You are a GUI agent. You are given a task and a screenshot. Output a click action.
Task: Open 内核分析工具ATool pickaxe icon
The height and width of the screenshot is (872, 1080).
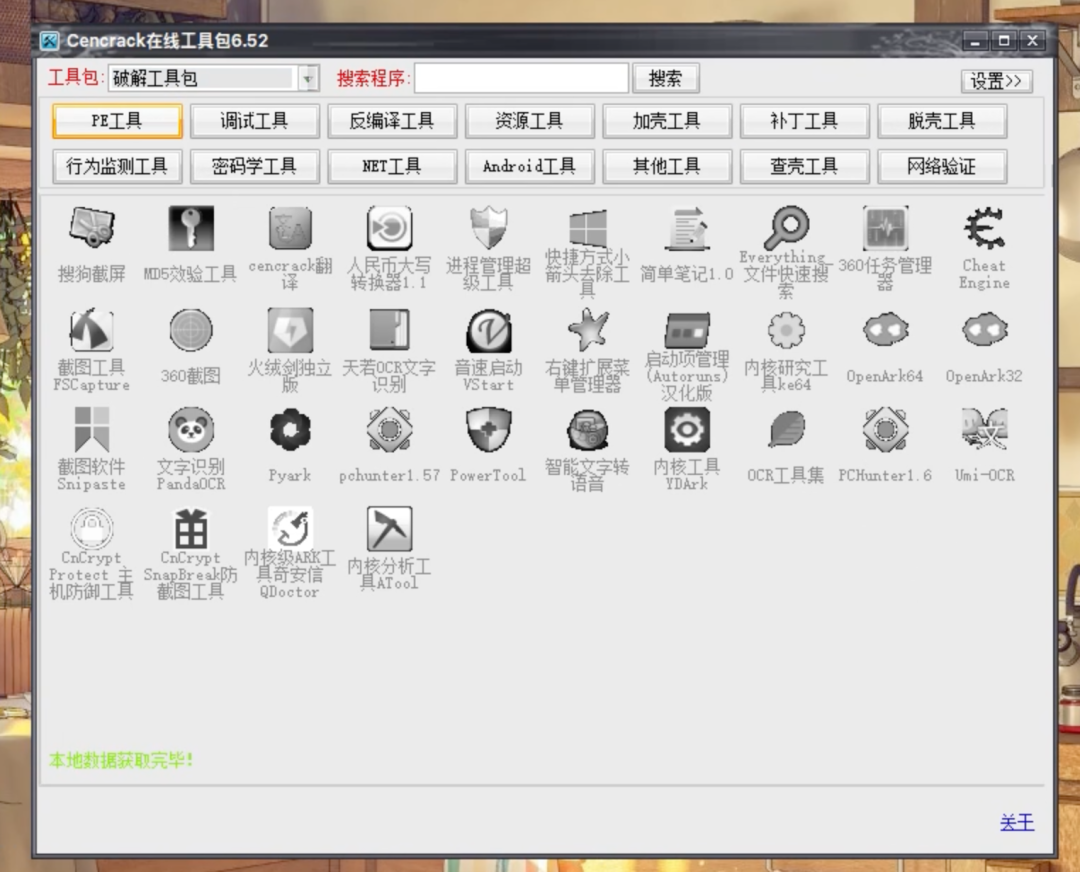(389, 528)
